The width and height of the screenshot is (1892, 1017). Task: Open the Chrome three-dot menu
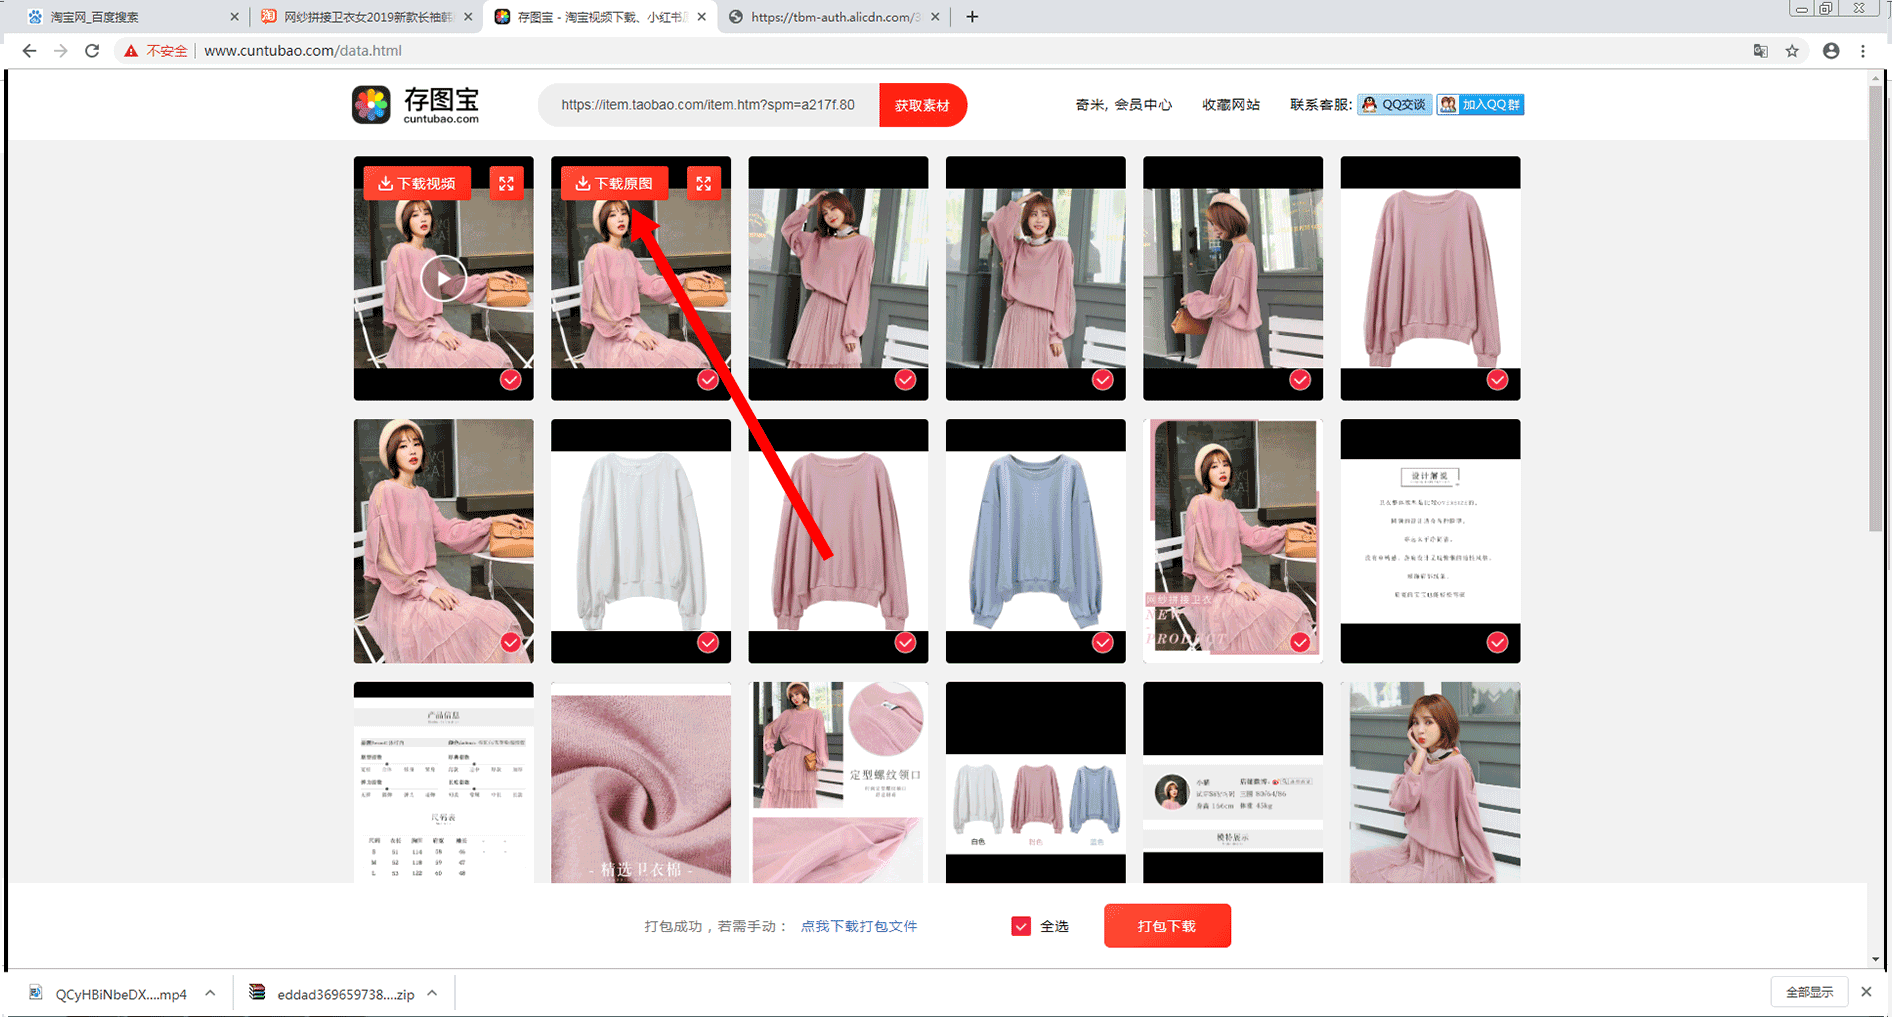pos(1863,51)
